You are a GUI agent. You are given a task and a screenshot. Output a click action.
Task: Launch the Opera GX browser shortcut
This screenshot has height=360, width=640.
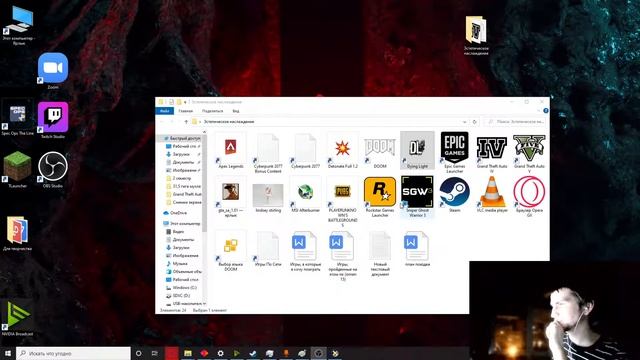[x=529, y=197]
